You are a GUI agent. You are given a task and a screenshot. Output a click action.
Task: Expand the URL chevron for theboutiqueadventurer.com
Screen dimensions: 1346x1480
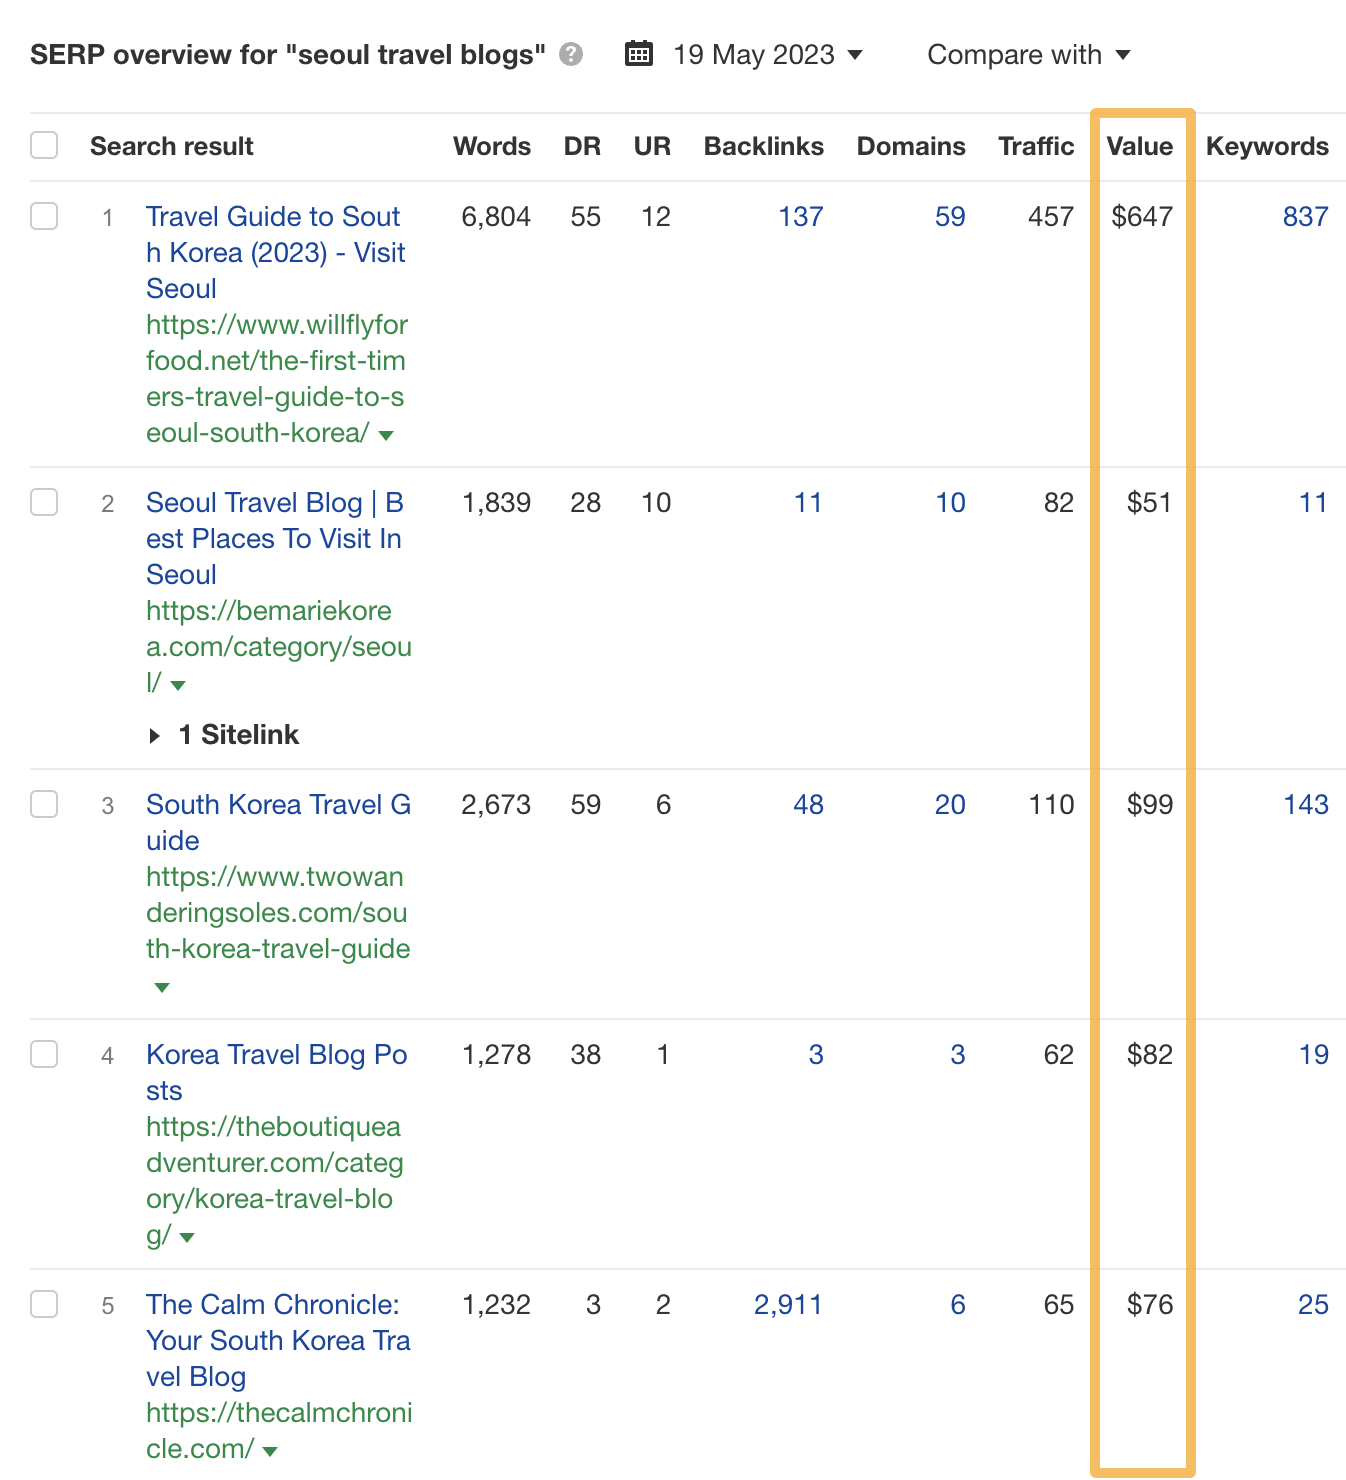[186, 1237]
